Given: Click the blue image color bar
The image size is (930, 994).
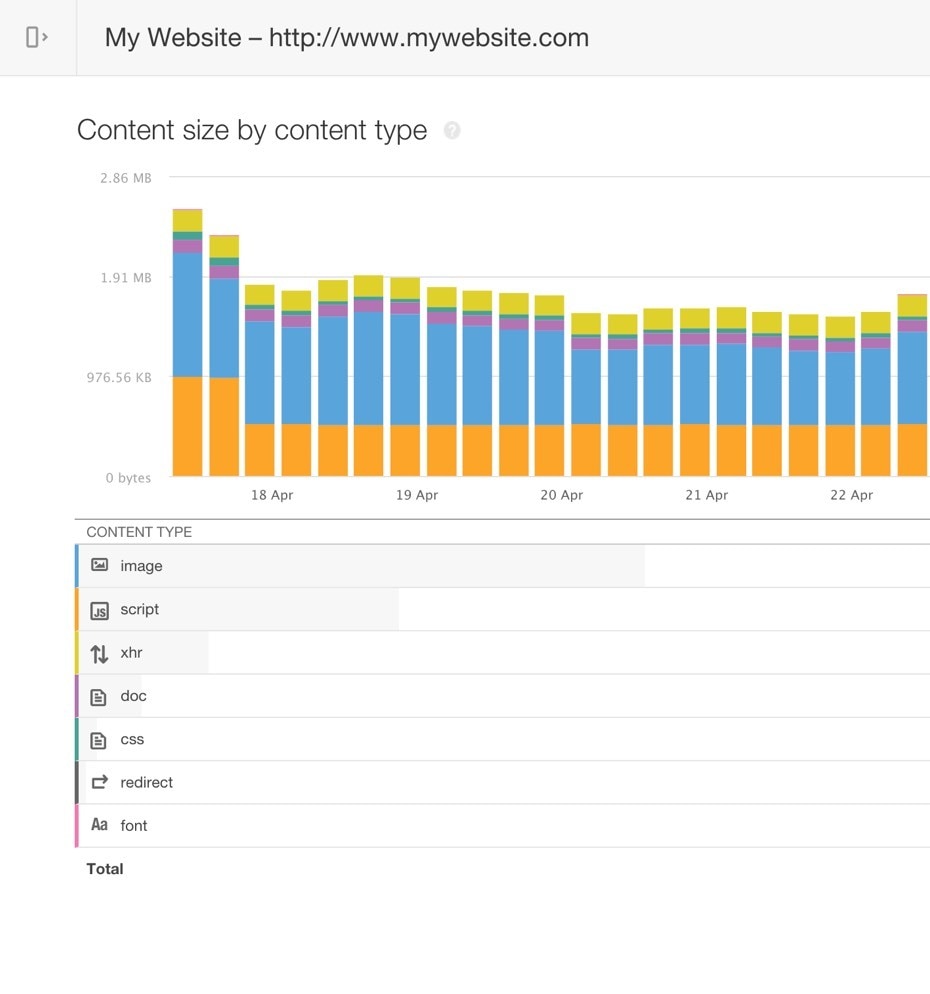Looking at the screenshot, I should click(77, 566).
